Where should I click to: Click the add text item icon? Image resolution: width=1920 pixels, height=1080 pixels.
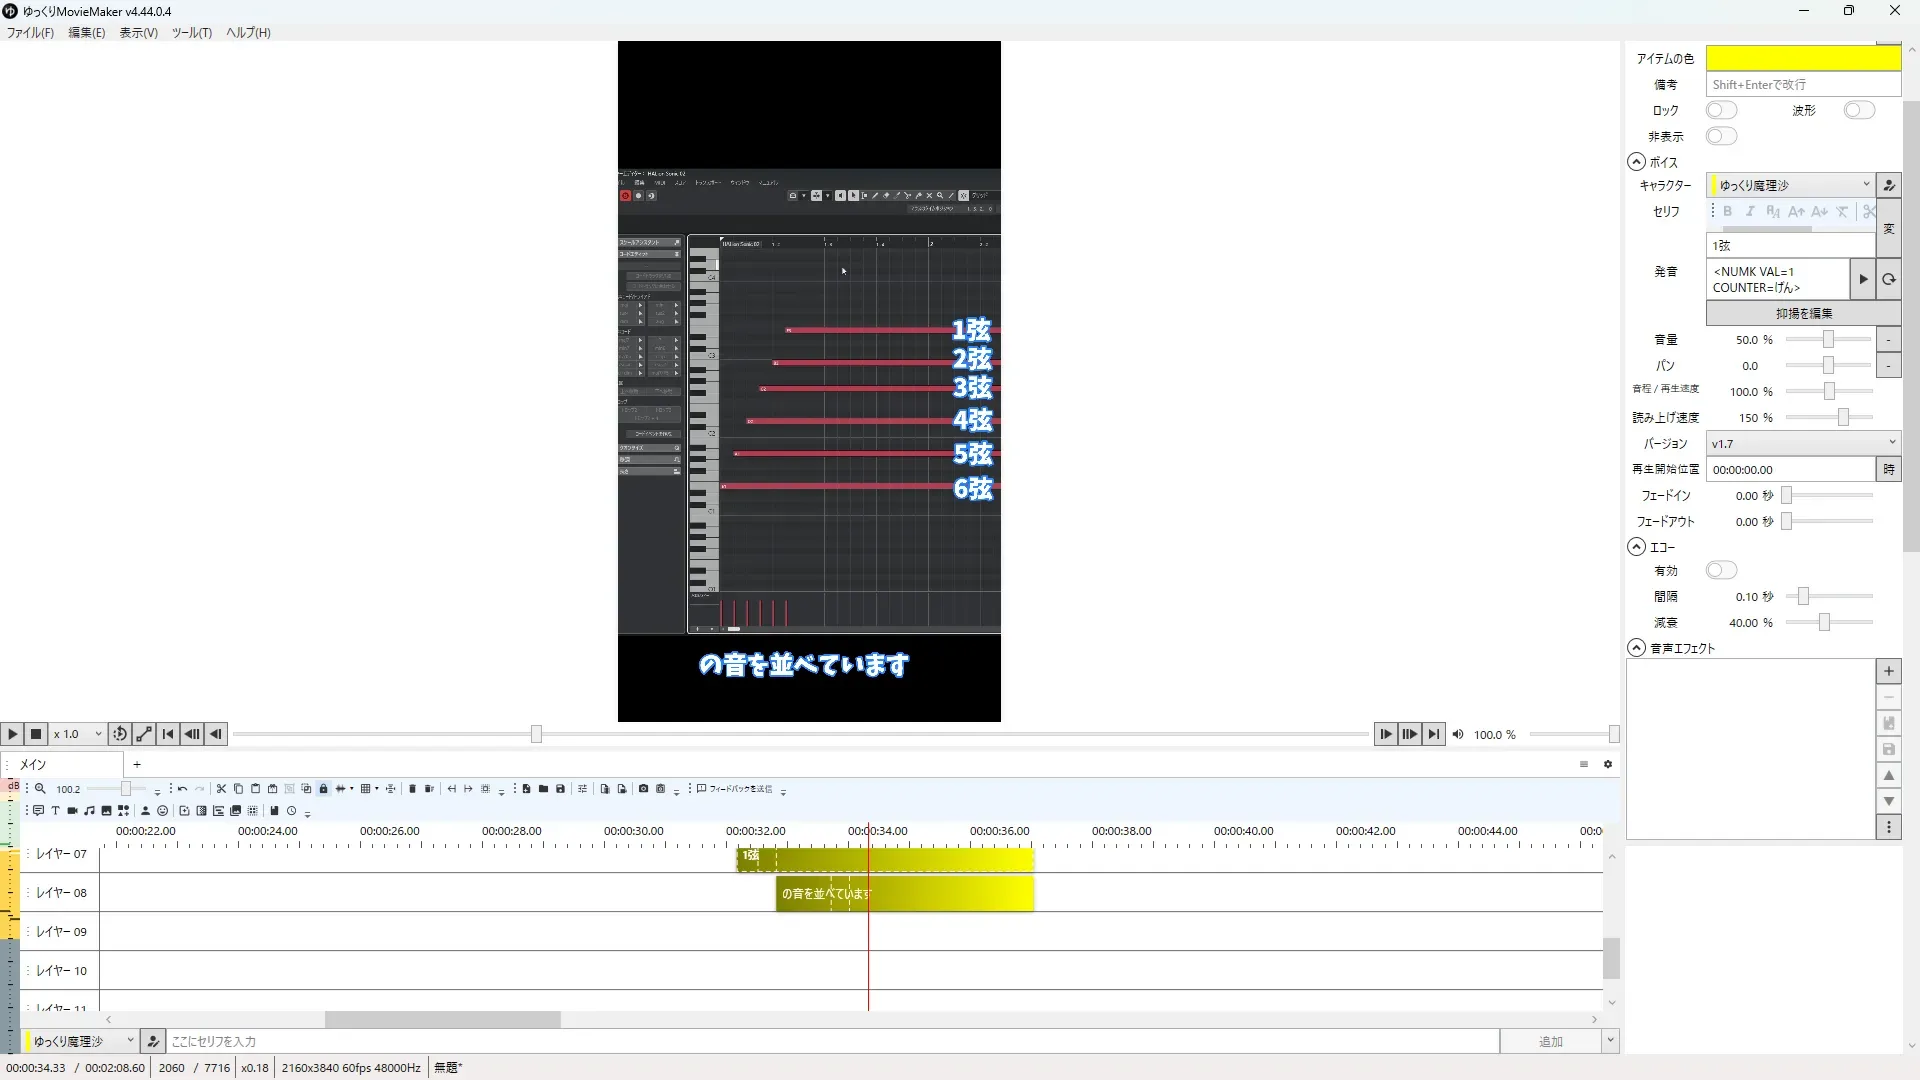click(x=55, y=811)
